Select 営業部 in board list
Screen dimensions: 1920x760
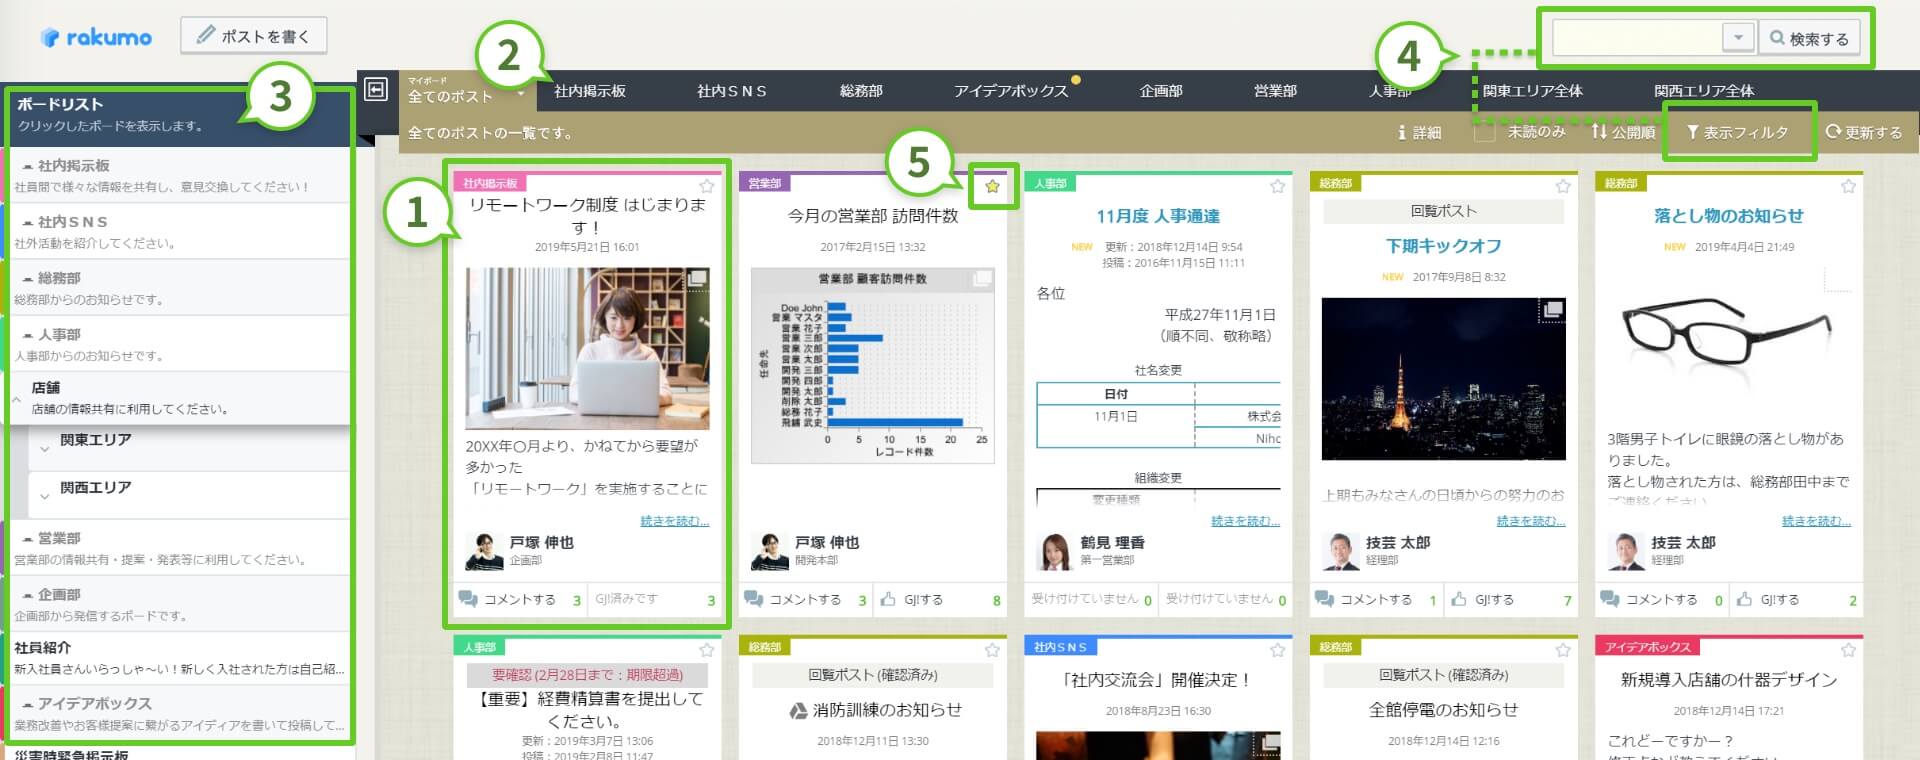tap(178, 547)
